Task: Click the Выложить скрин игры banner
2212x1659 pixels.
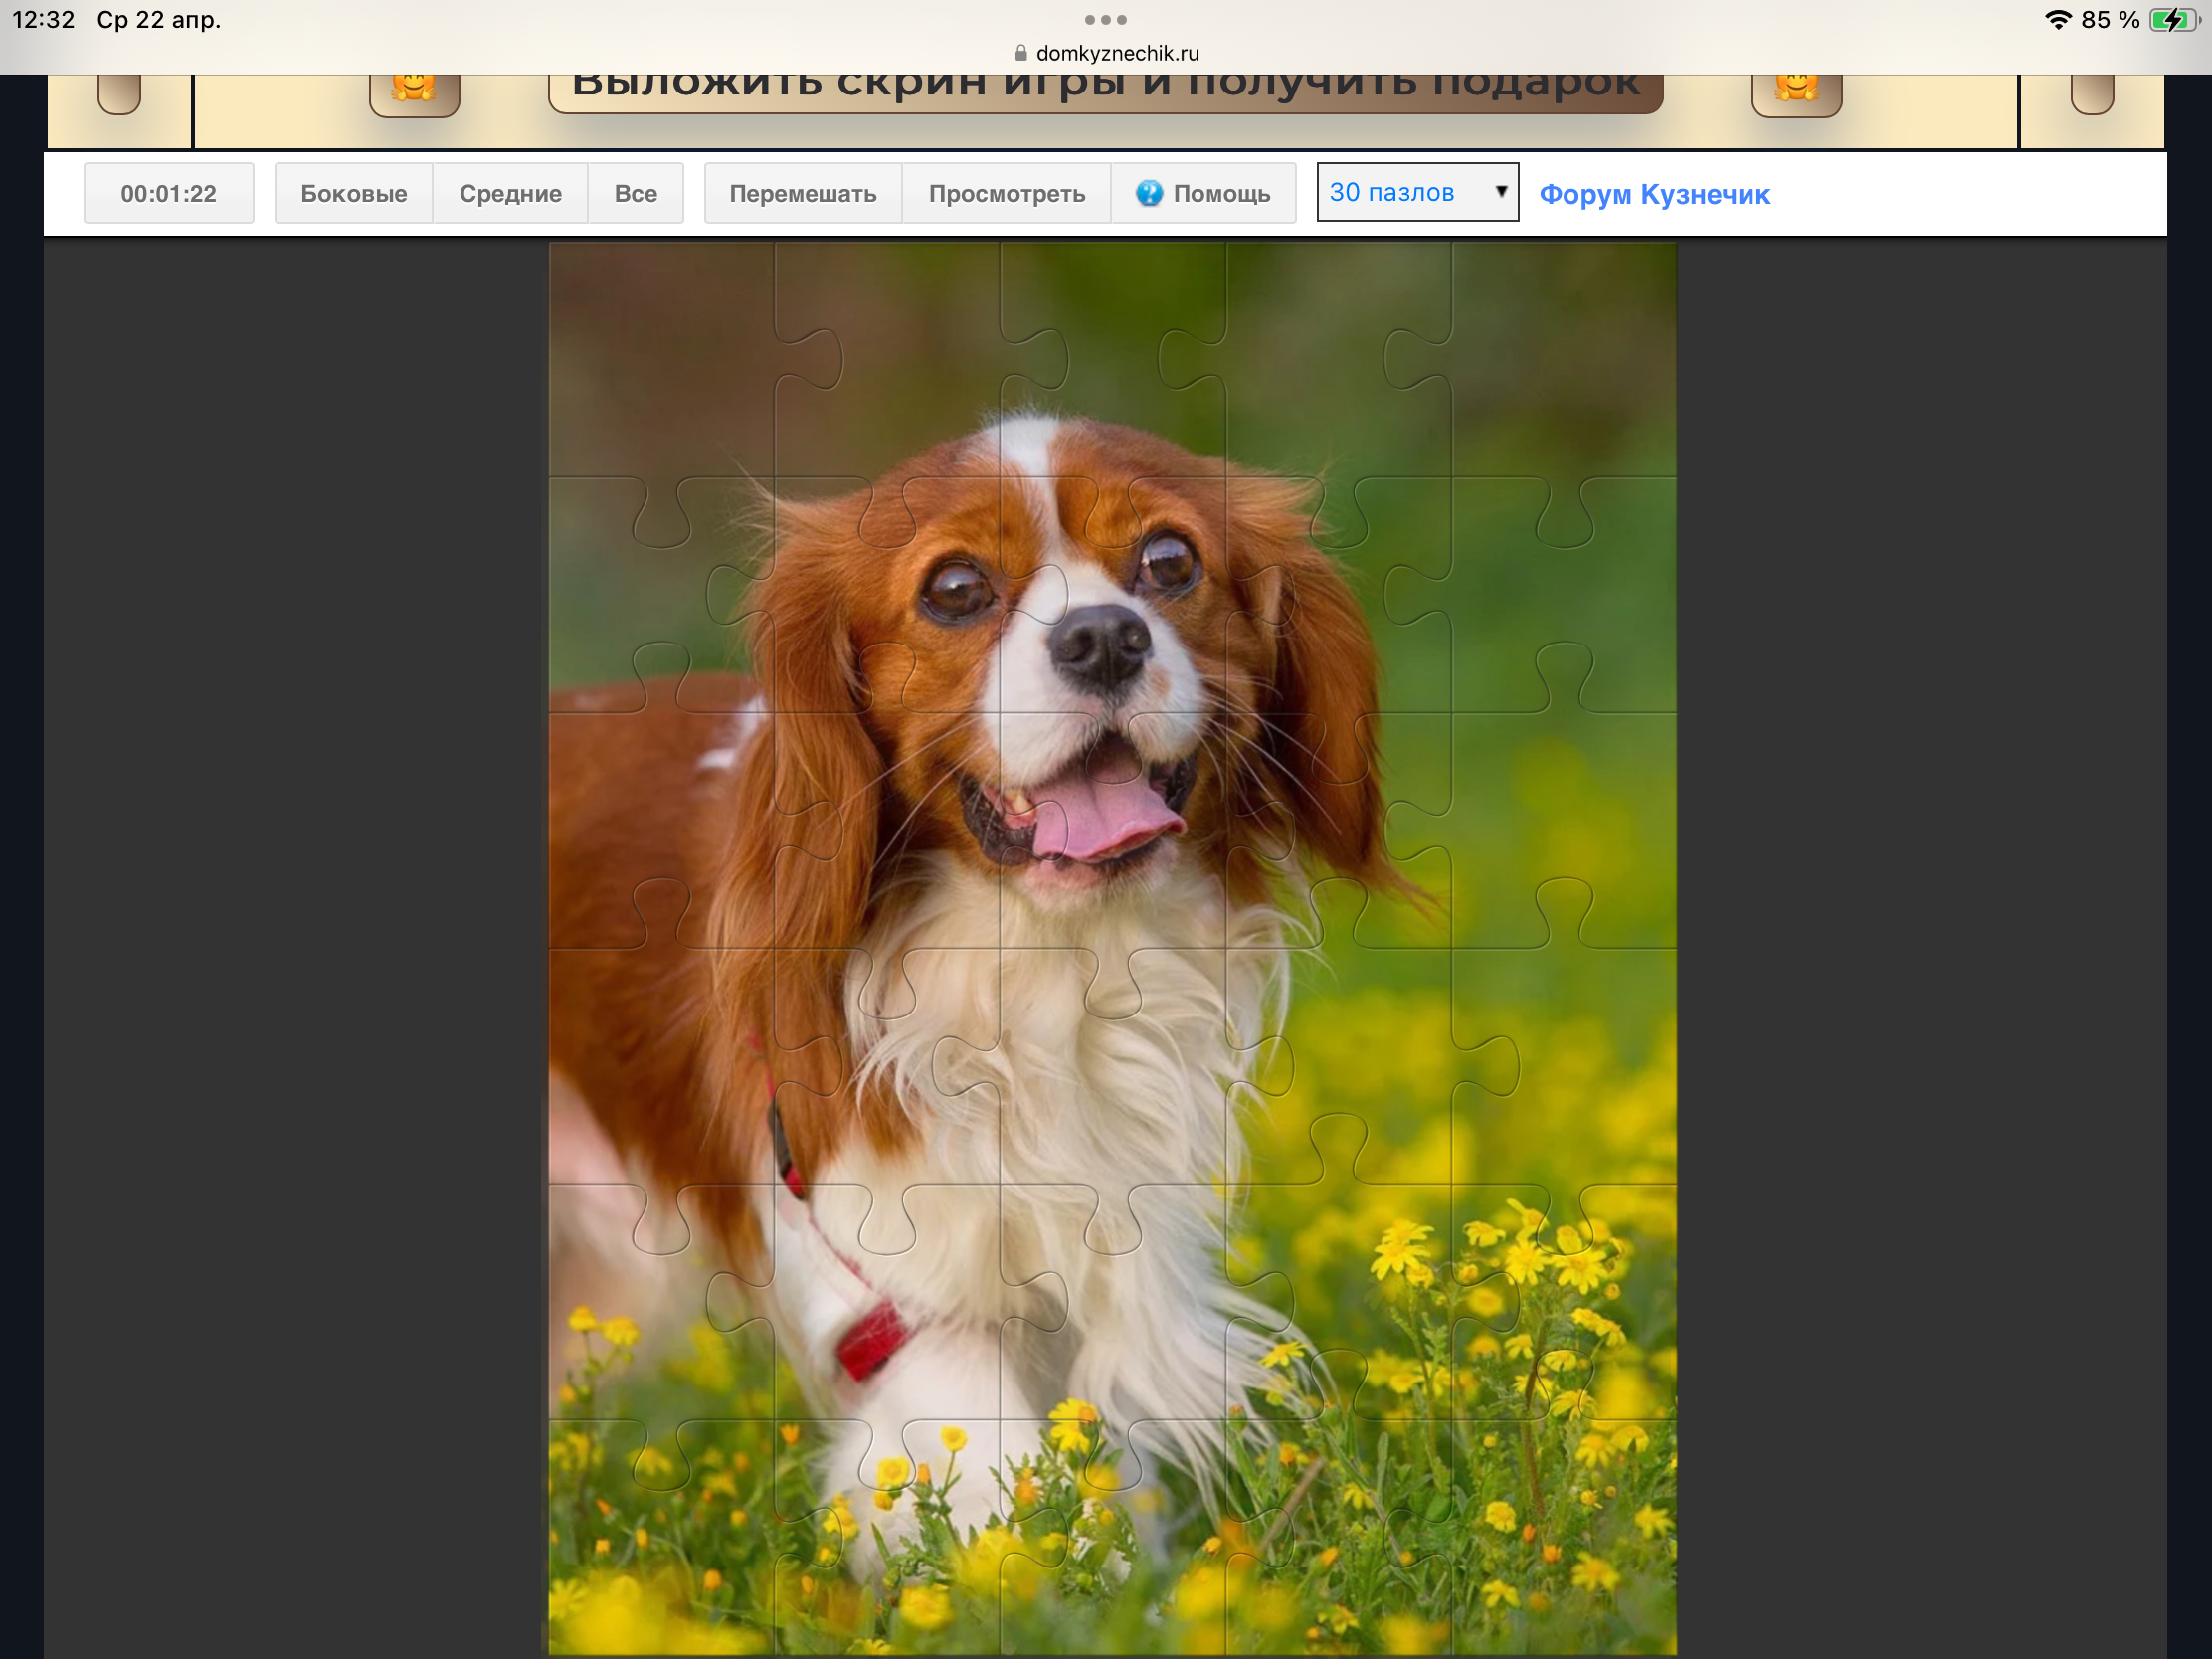Action: [x=1105, y=90]
